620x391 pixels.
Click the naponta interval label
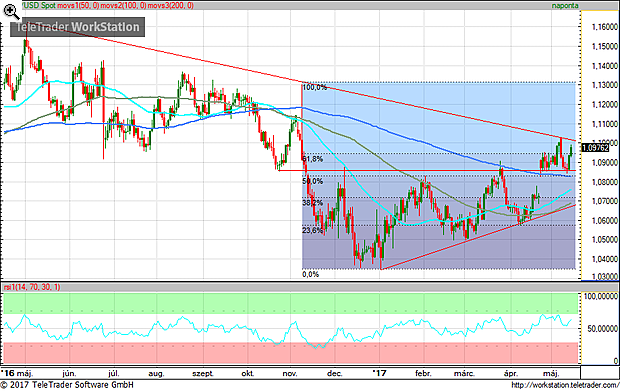[x=565, y=6]
